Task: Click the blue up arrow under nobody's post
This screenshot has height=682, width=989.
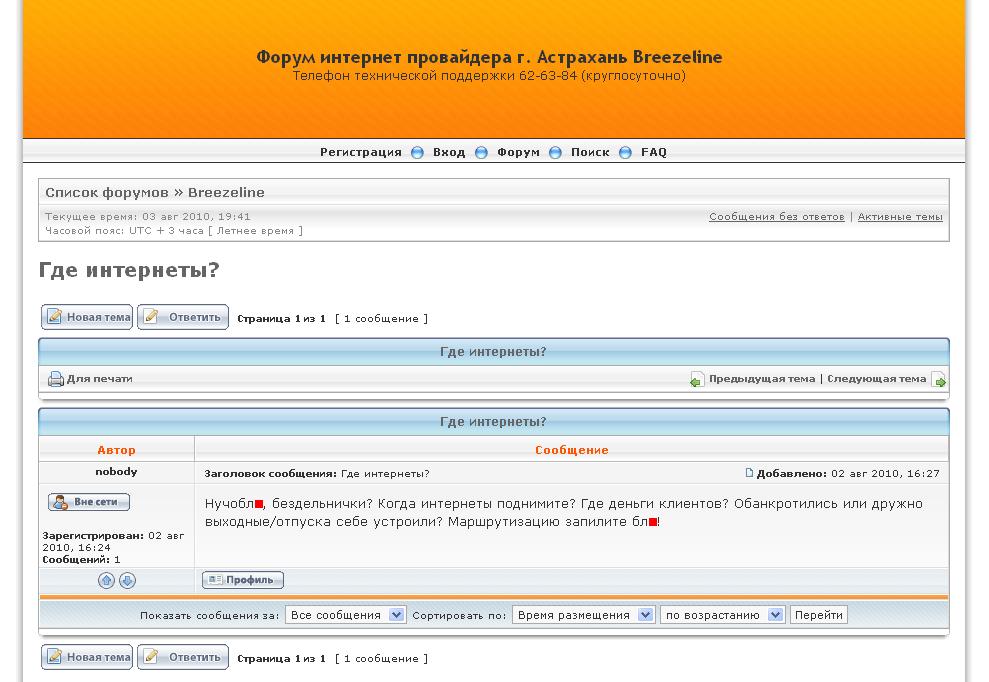Action: point(106,580)
